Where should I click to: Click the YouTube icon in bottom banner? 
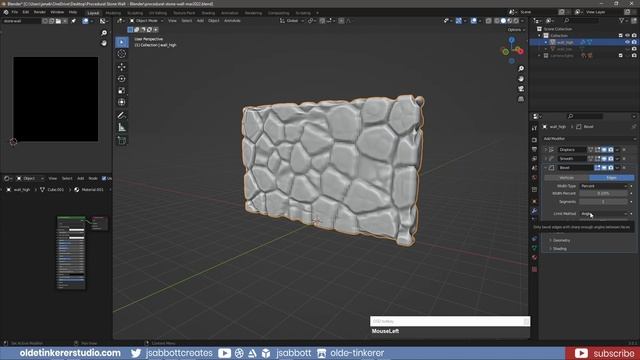(x=224, y=353)
